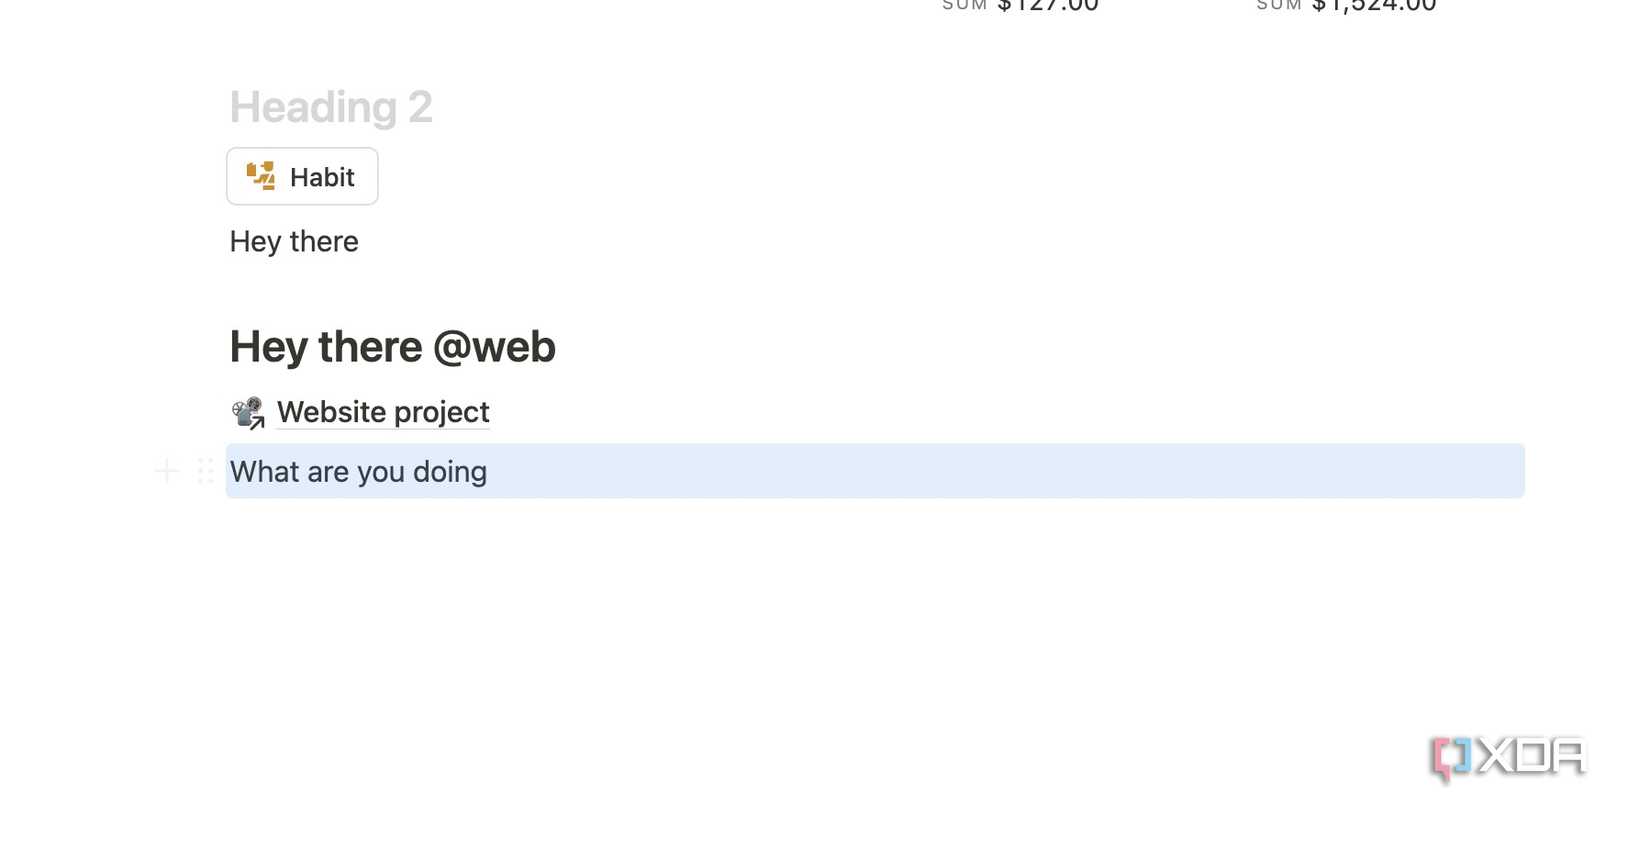Click the 'Hey there @web' heading

point(392,346)
